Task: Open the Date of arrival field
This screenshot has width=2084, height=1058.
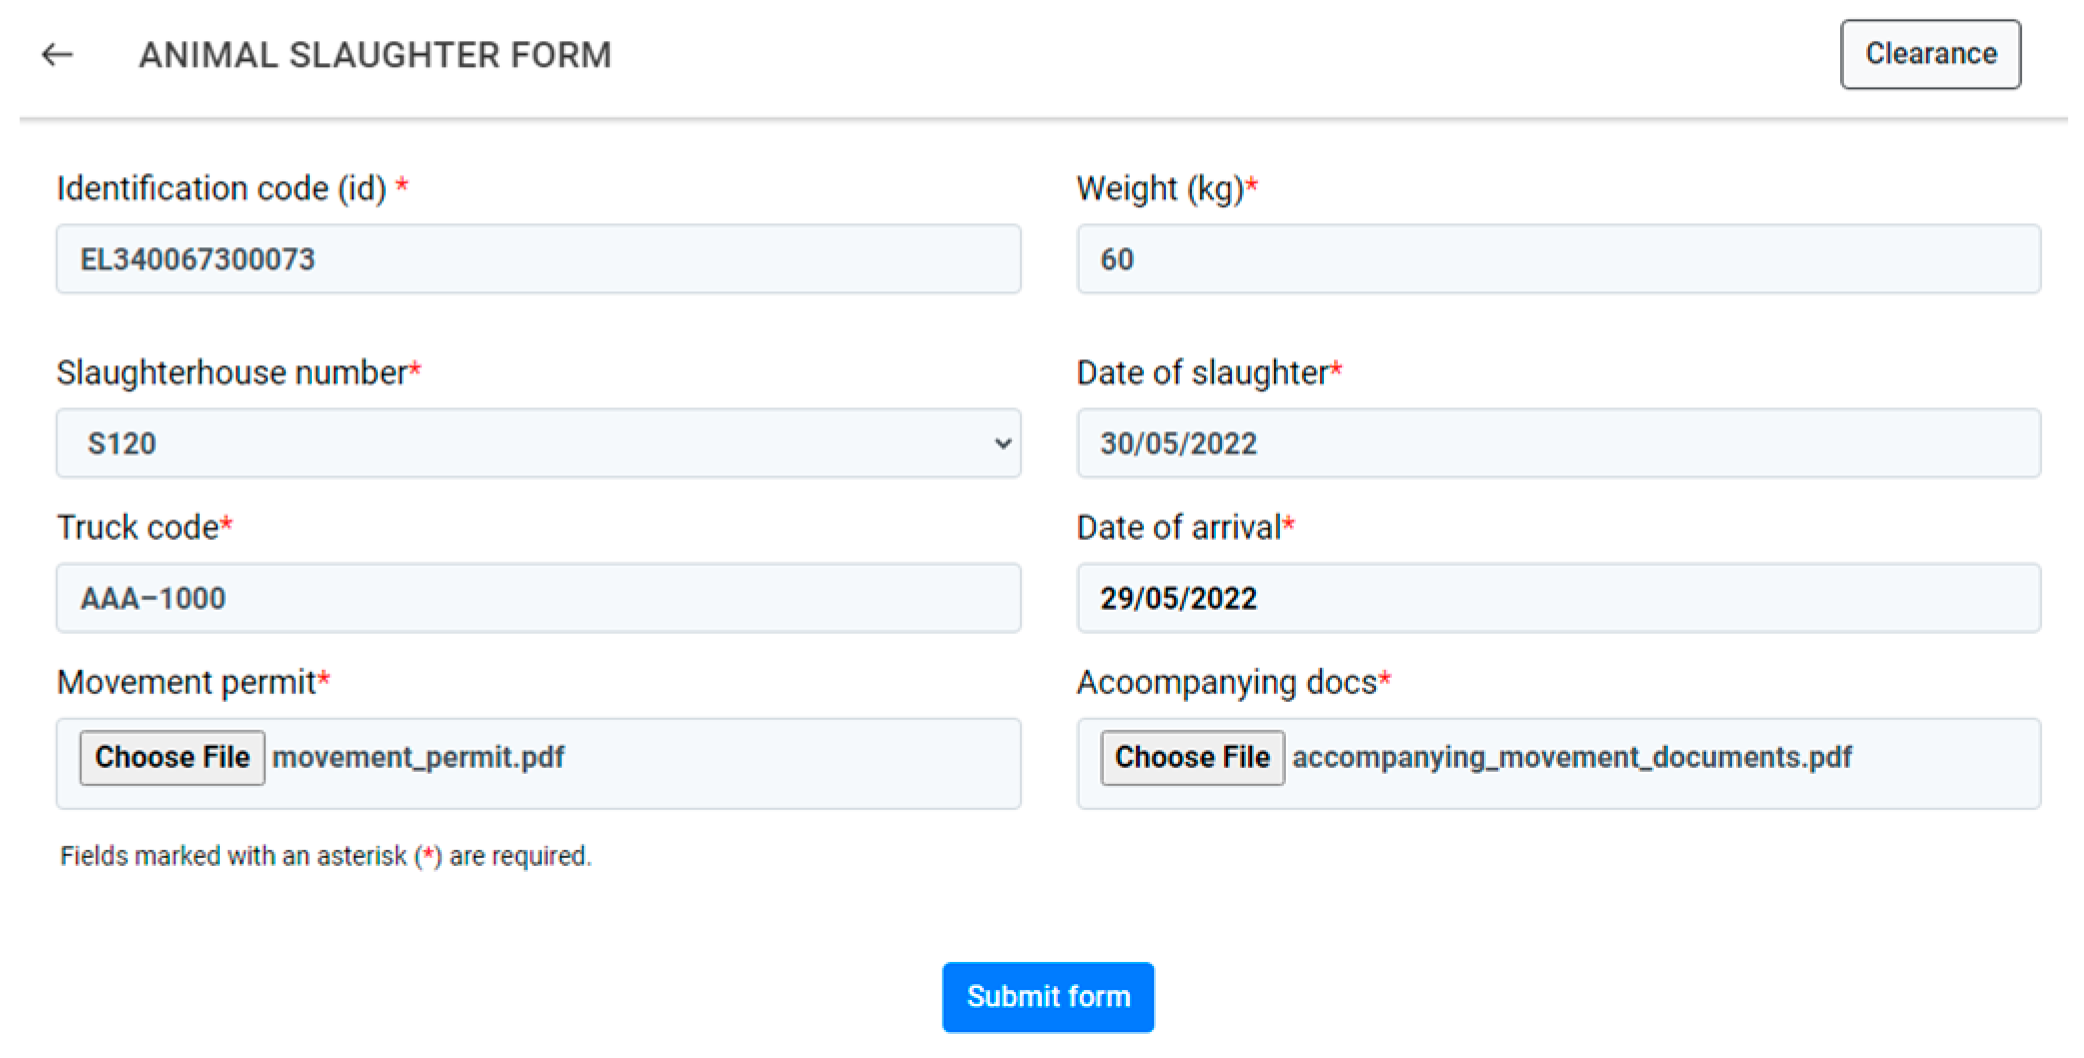Action: tap(1558, 598)
